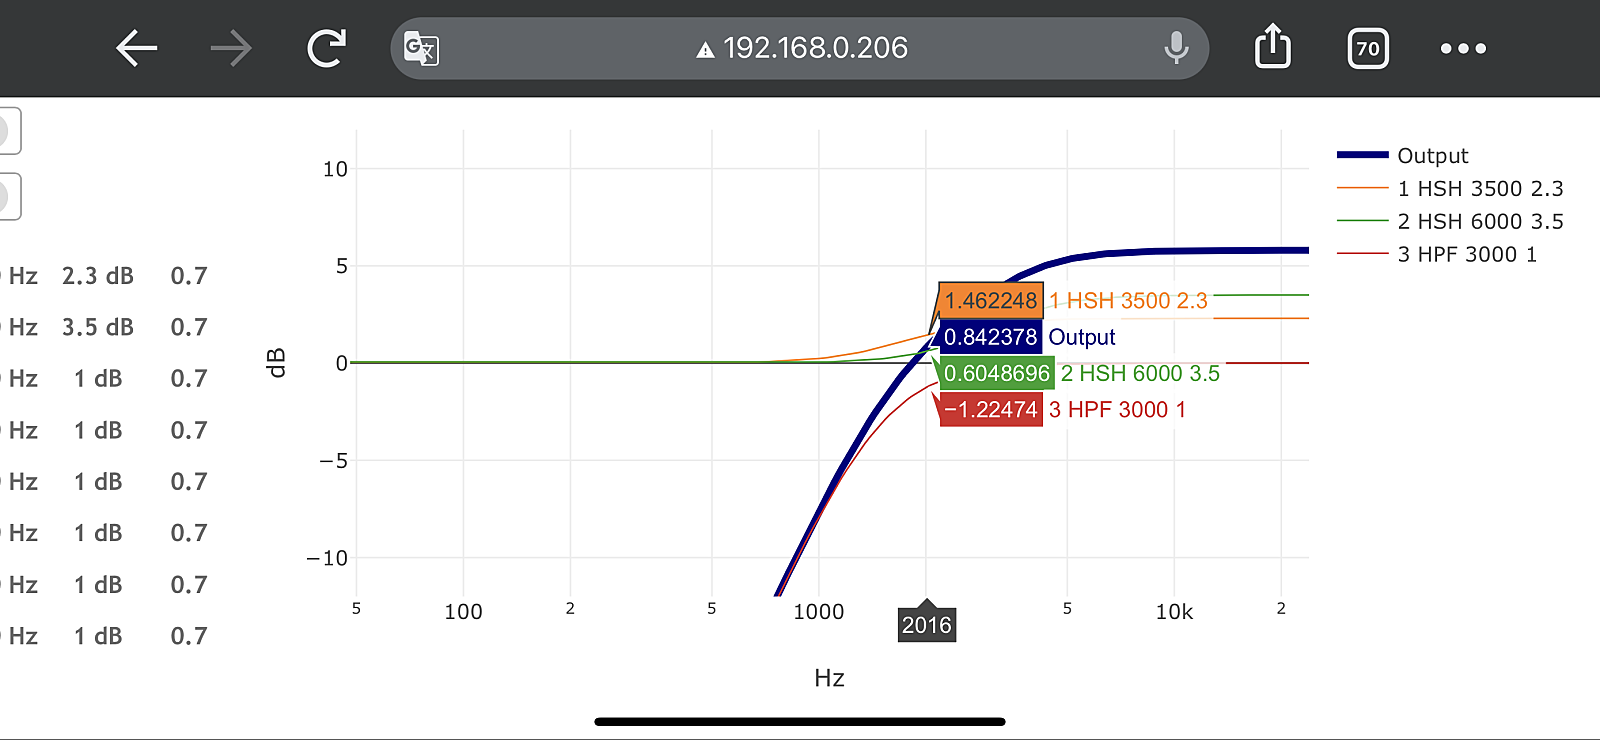The width and height of the screenshot is (1600, 740).
Task: Click the 0.7 Q value beside 2.3 dB
Action: tap(189, 276)
